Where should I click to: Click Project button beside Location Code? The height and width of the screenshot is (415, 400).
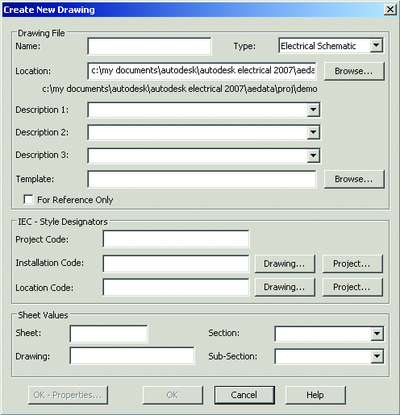[x=352, y=287]
